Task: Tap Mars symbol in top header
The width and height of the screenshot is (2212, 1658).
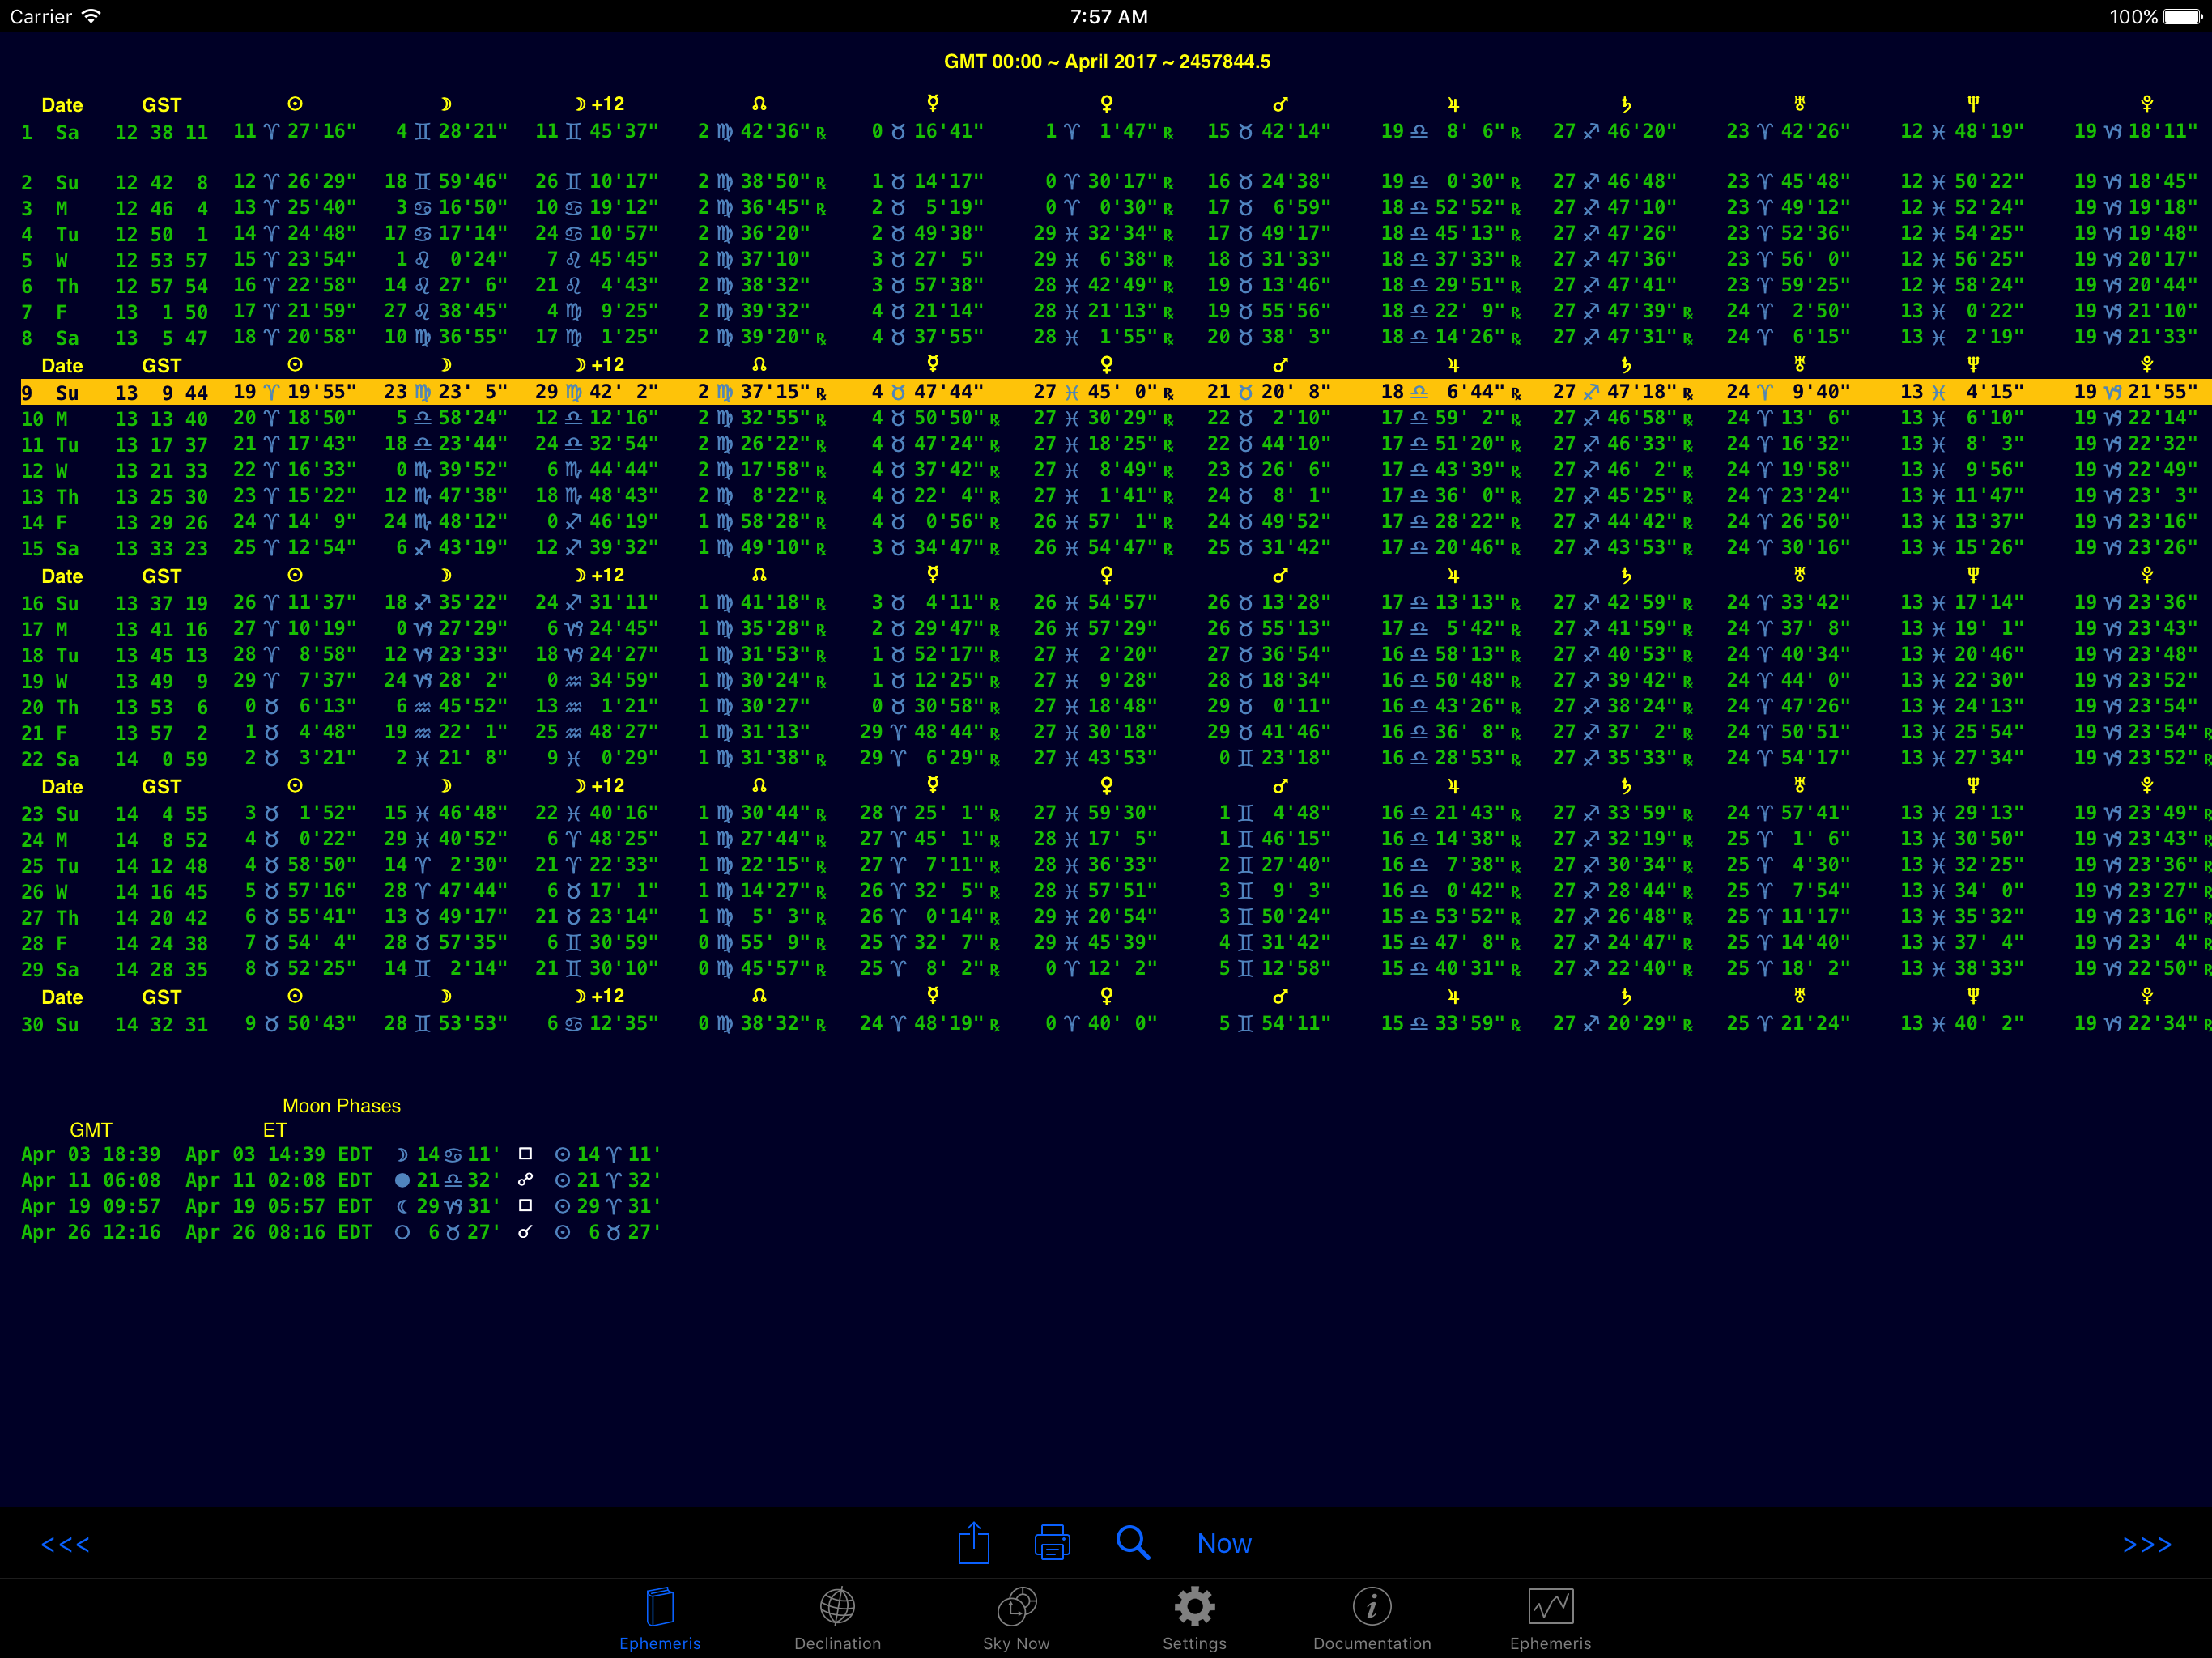Action: click(x=1280, y=104)
